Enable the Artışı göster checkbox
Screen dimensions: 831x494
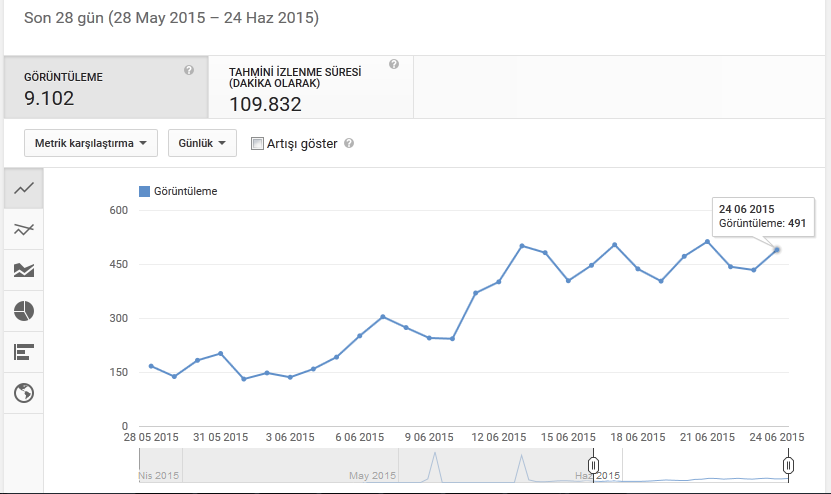257,144
